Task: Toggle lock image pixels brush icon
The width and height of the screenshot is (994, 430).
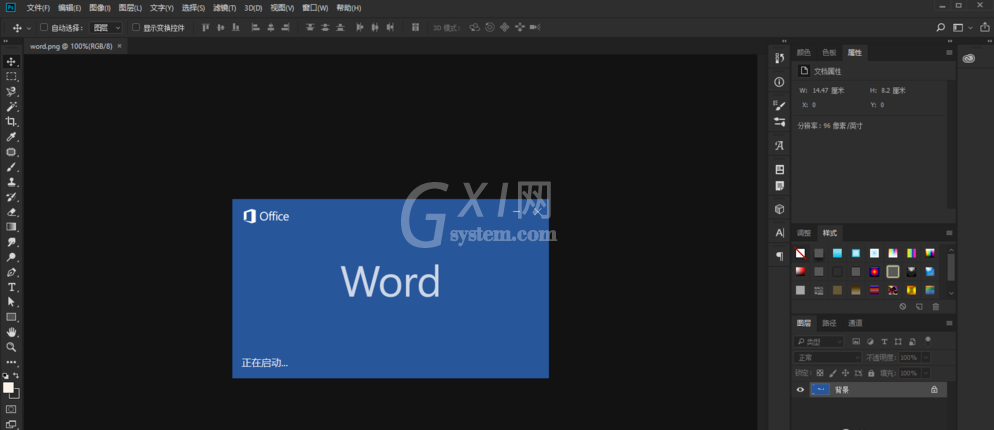Action: (x=833, y=374)
